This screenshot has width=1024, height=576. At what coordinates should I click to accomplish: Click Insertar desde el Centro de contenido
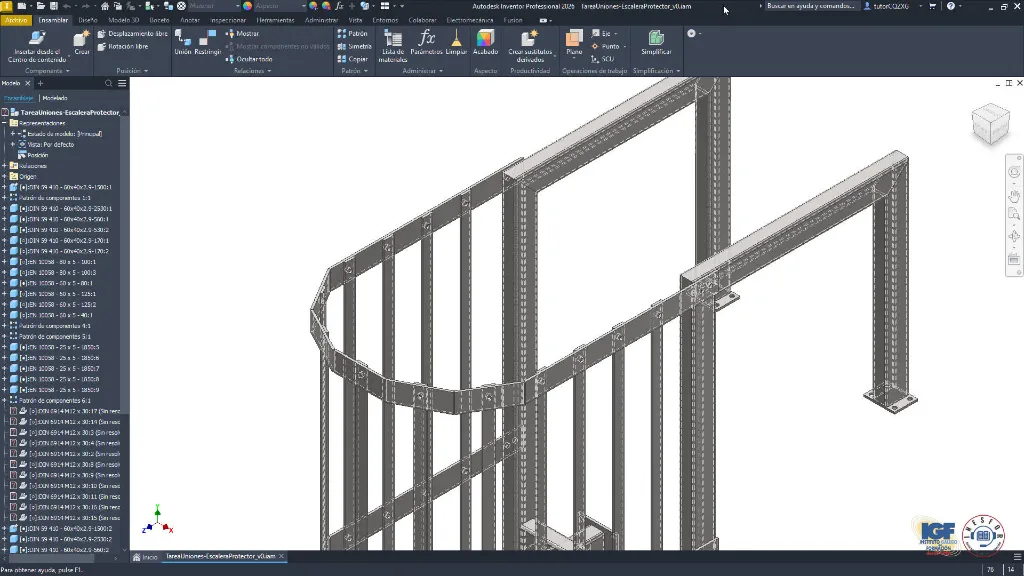(37, 46)
